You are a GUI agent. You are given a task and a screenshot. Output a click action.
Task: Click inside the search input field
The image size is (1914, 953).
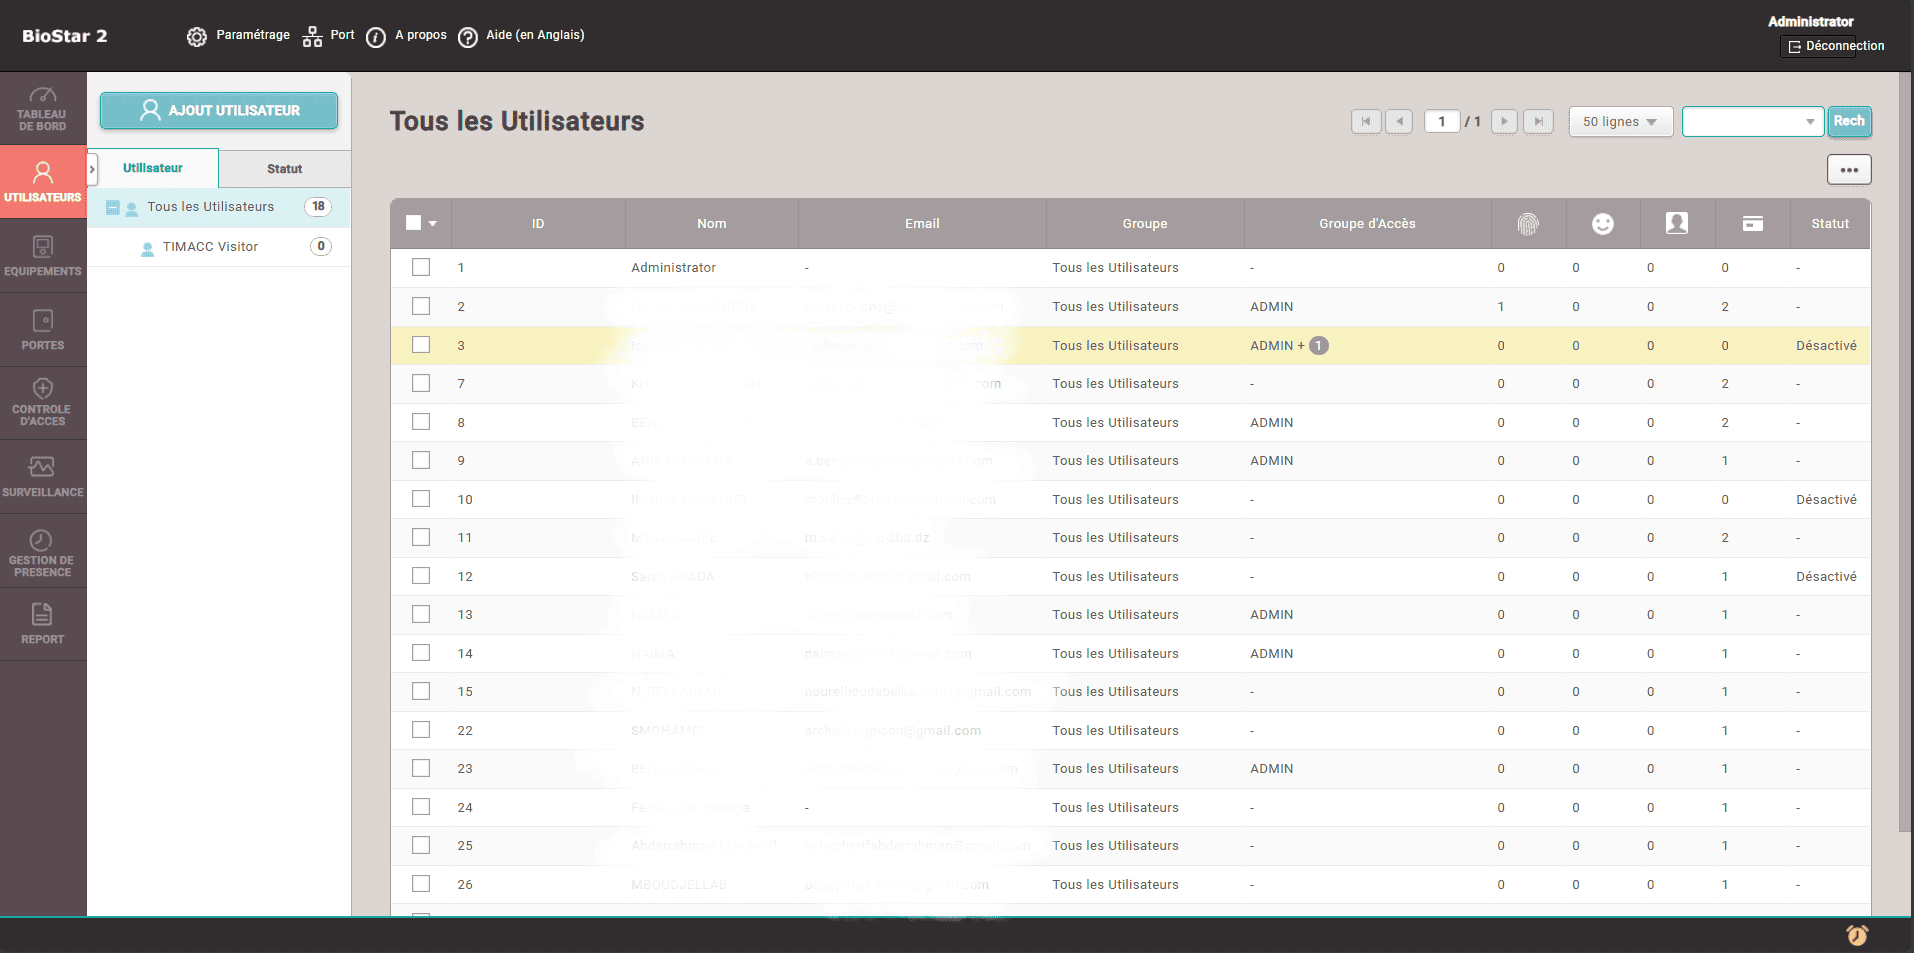(1740, 121)
